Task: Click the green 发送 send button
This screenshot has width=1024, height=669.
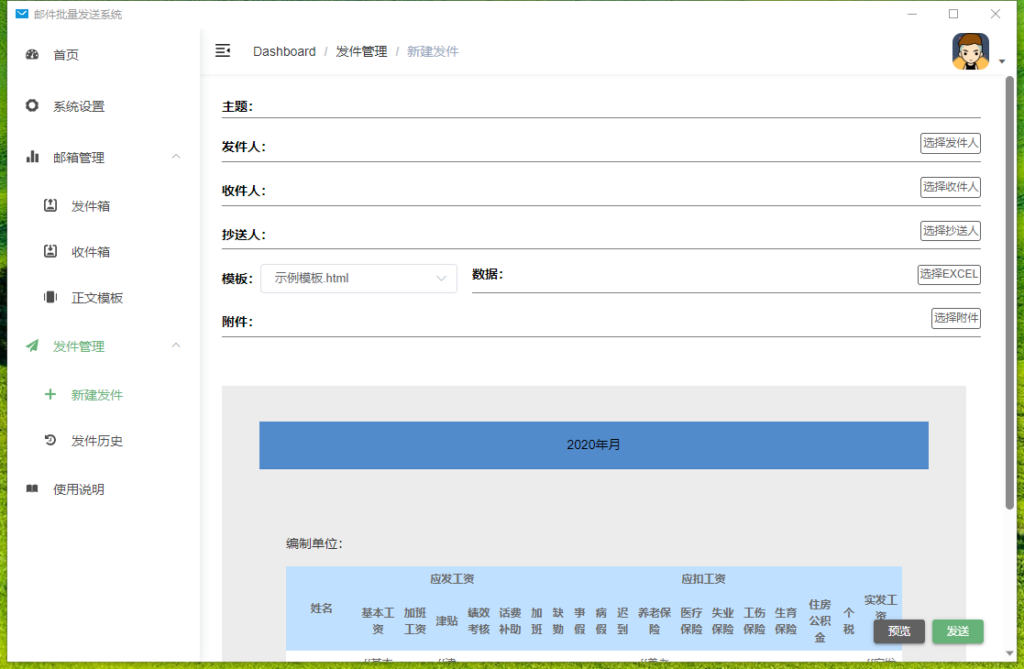Action: pos(957,631)
